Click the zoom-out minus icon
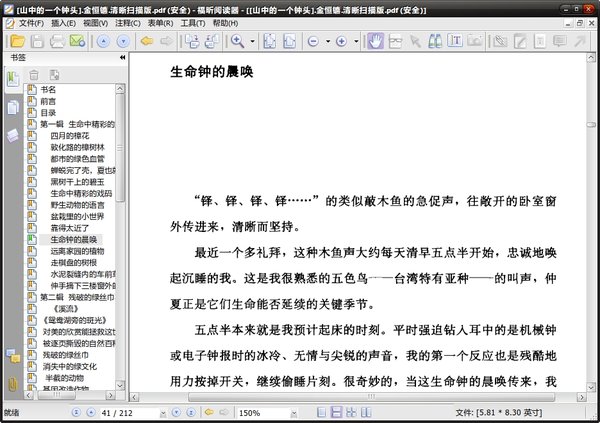Viewport: 600px width, 423px height. pyautogui.click(x=313, y=41)
